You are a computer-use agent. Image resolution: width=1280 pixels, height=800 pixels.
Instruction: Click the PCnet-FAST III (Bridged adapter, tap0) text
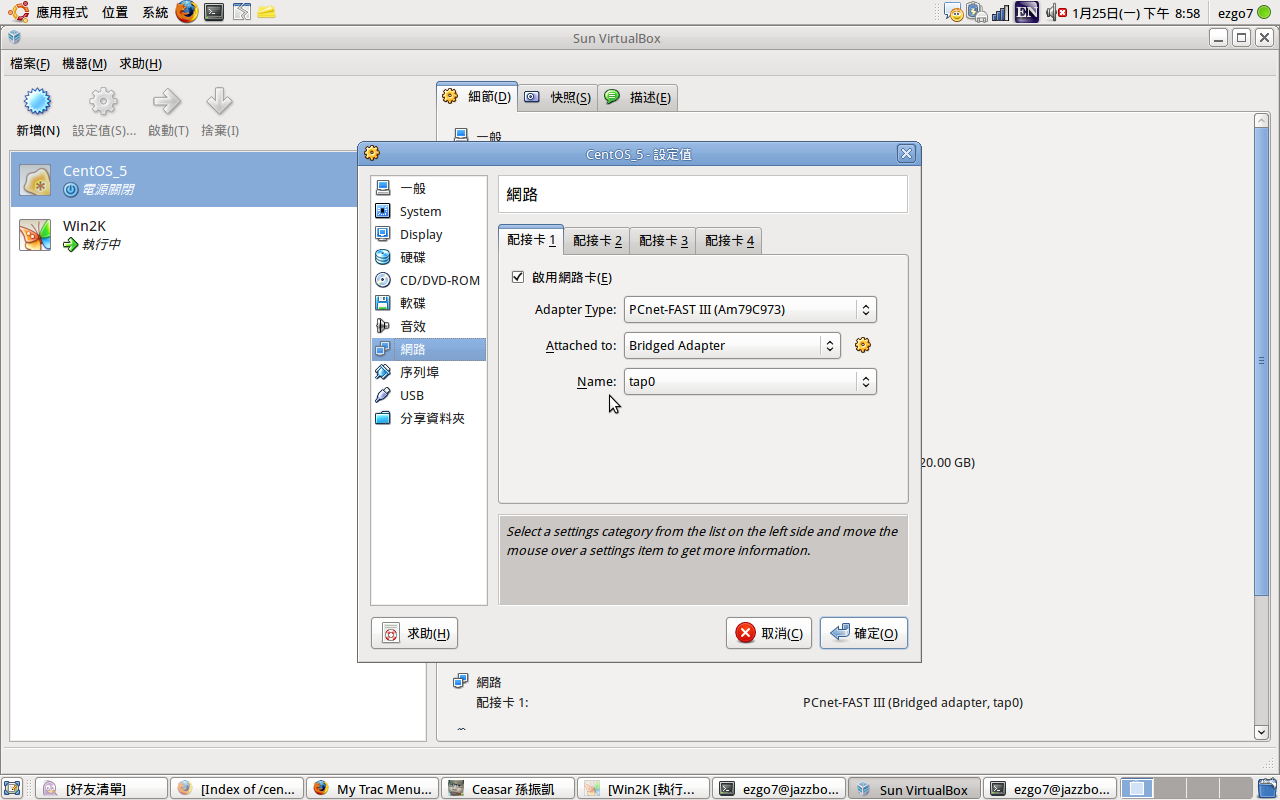tap(913, 703)
